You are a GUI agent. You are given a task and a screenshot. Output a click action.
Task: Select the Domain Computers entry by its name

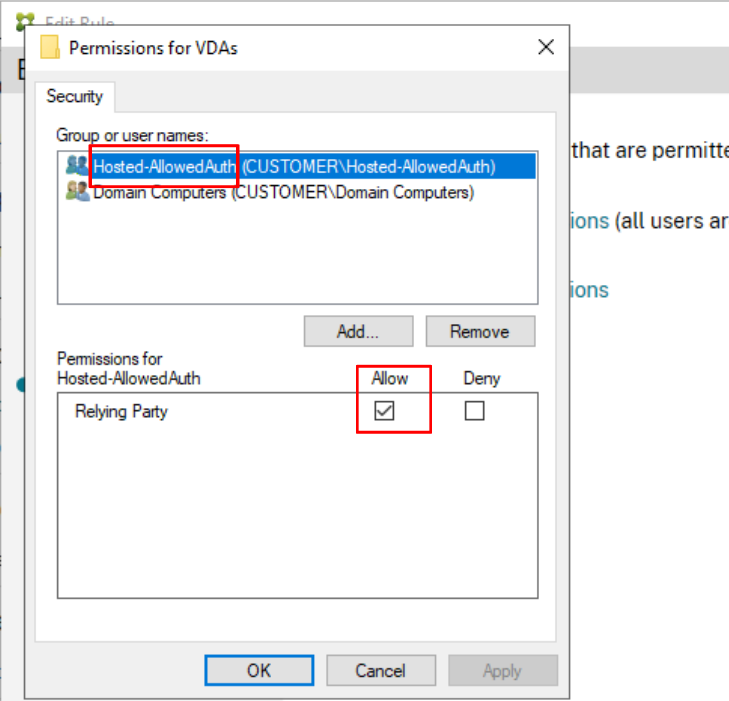(160, 192)
